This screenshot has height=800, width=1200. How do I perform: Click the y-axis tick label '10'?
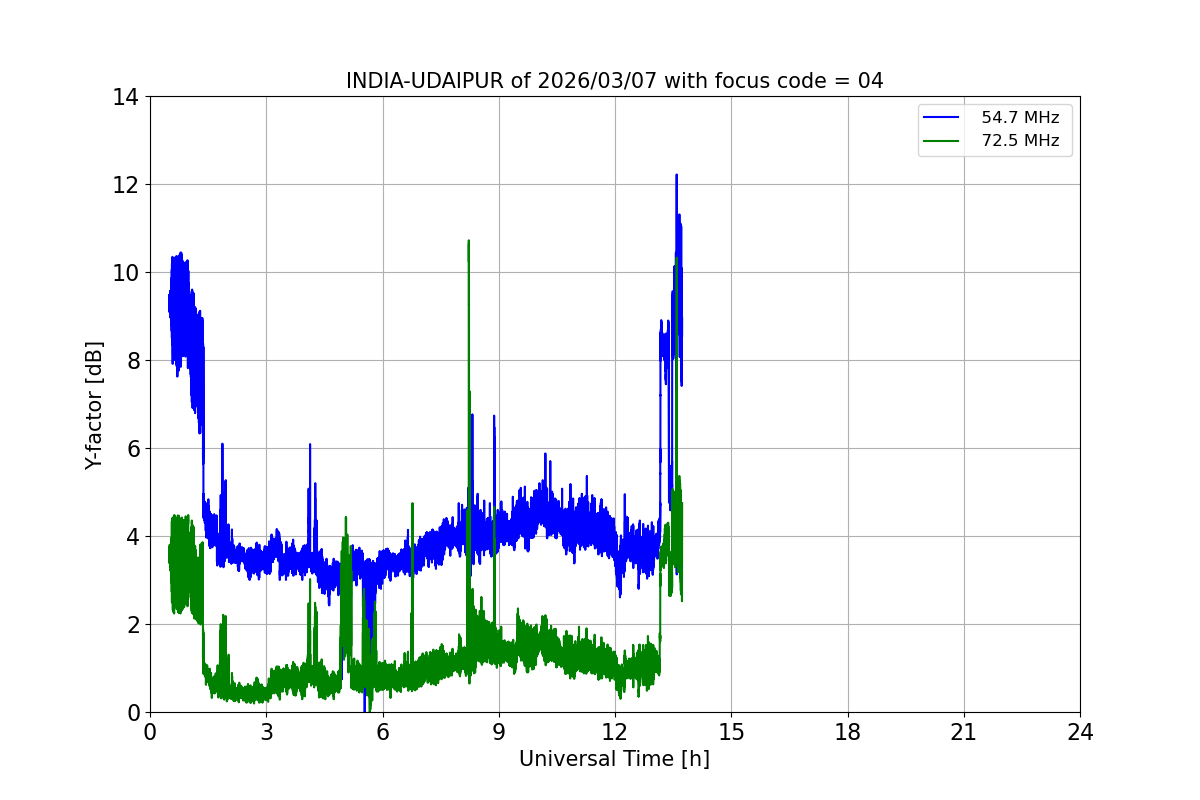tap(125, 273)
